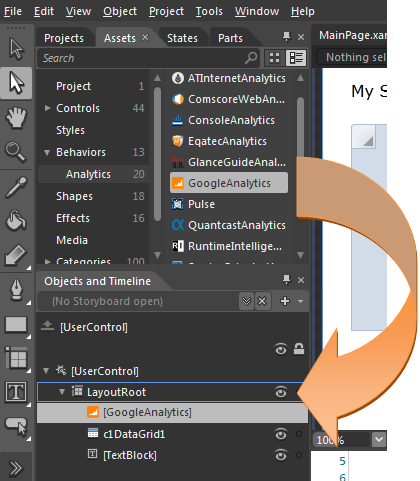The width and height of the screenshot is (420, 481).
Task: Open the Object menu
Action: [x=120, y=11]
